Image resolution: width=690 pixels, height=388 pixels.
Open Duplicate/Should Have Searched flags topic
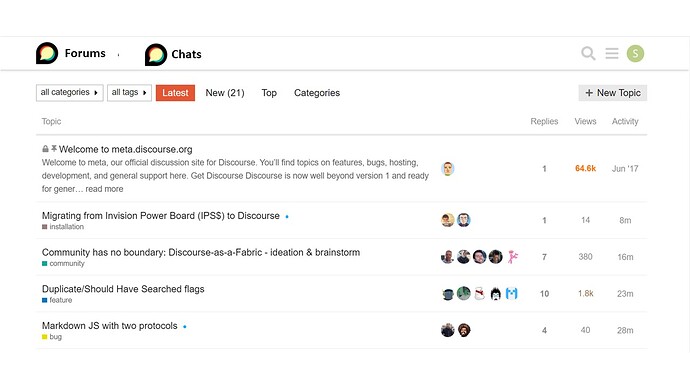(123, 289)
